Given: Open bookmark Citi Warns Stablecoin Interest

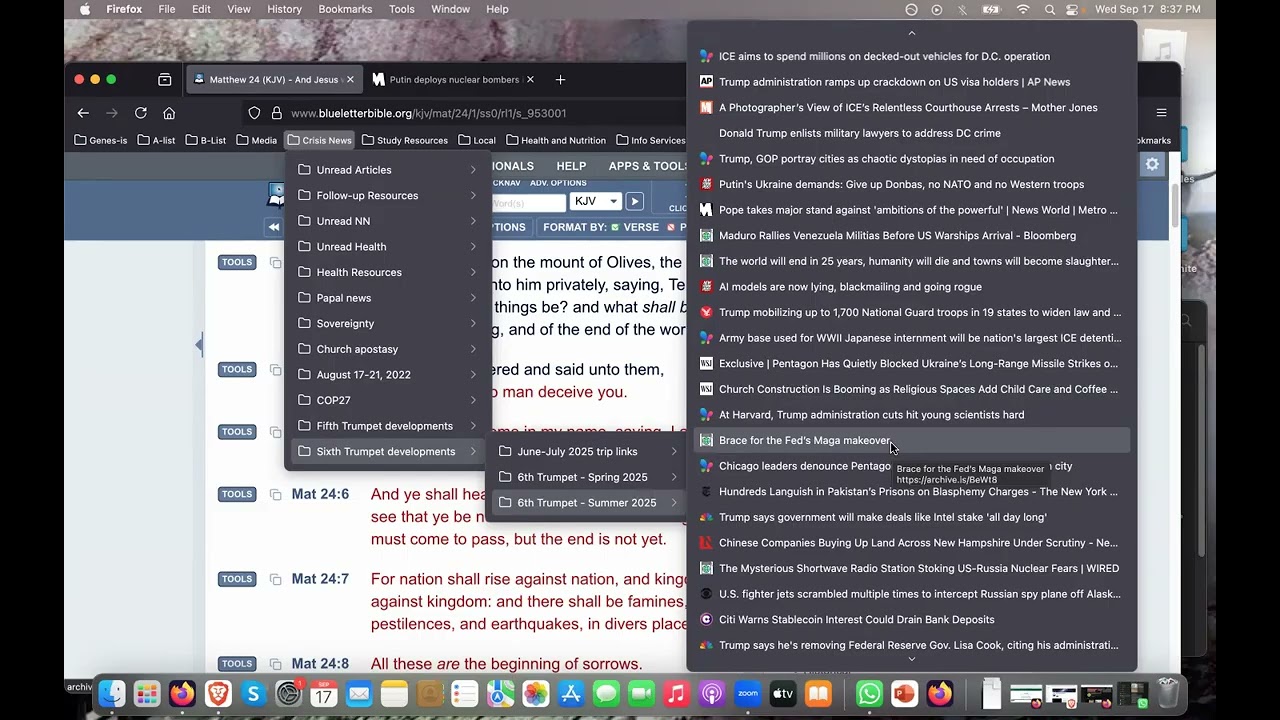Looking at the screenshot, I should click(x=911, y=619).
